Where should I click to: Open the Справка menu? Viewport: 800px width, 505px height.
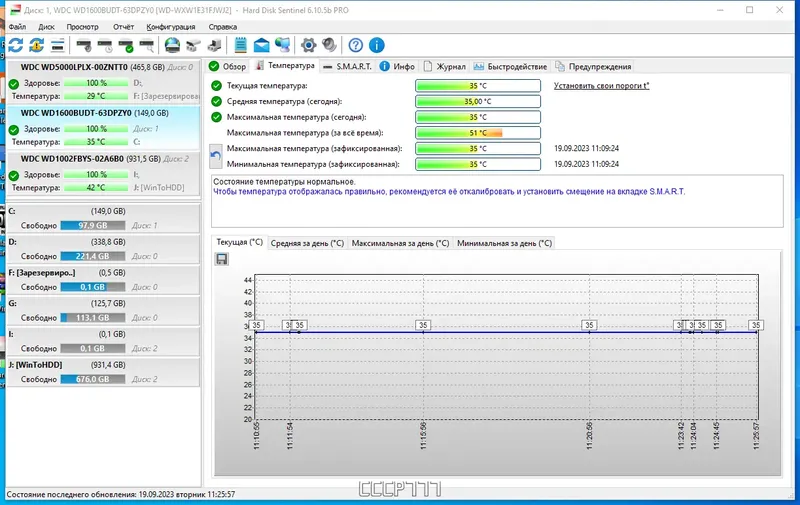[223, 27]
